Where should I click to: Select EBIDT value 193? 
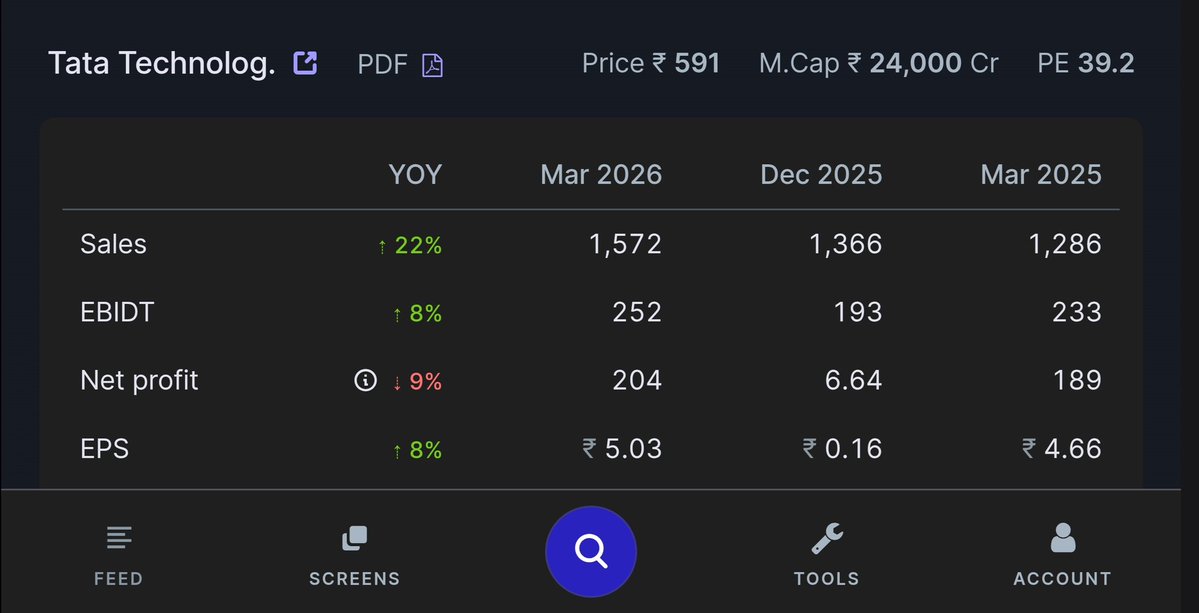pyautogui.click(x=857, y=313)
